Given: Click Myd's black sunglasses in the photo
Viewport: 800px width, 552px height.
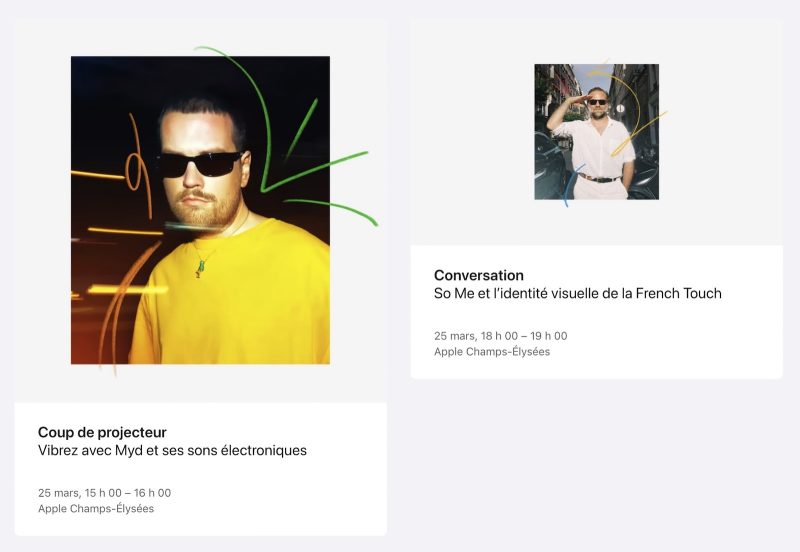Looking at the screenshot, I should click(201, 164).
